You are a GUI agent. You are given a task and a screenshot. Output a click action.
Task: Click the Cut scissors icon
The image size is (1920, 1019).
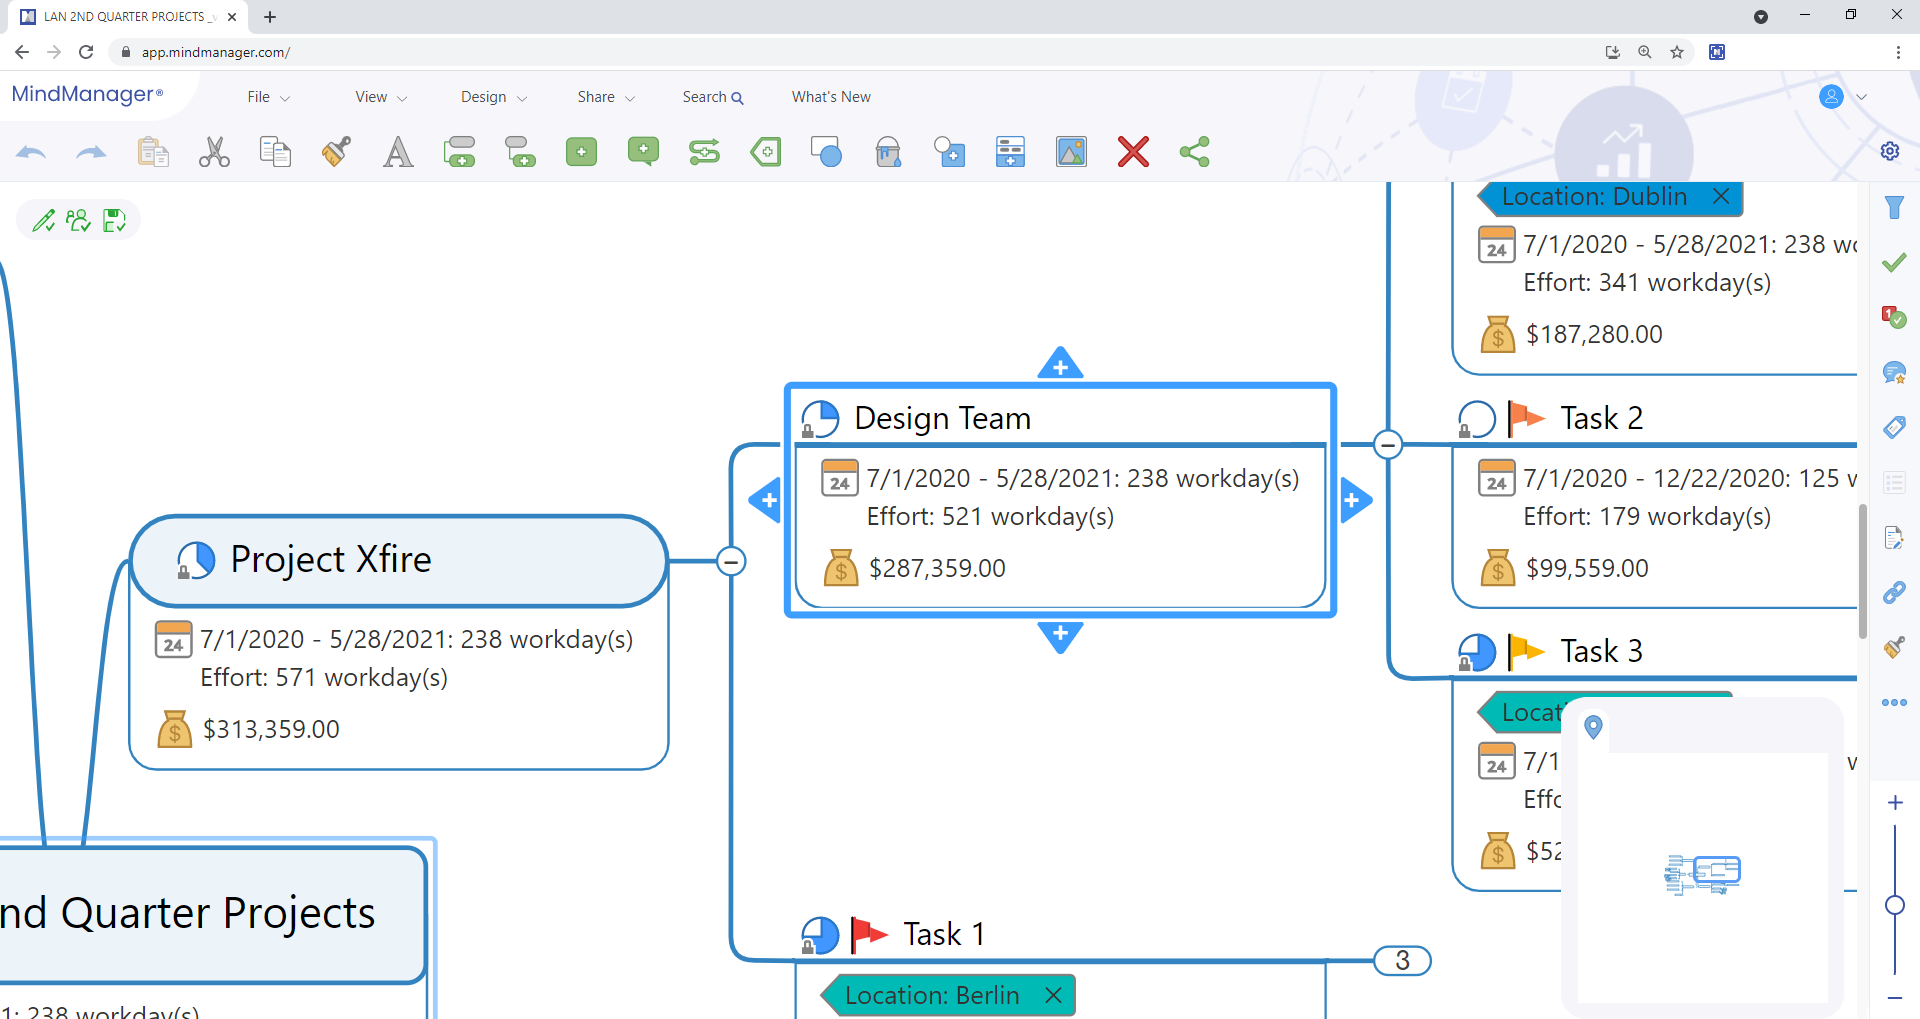click(214, 152)
